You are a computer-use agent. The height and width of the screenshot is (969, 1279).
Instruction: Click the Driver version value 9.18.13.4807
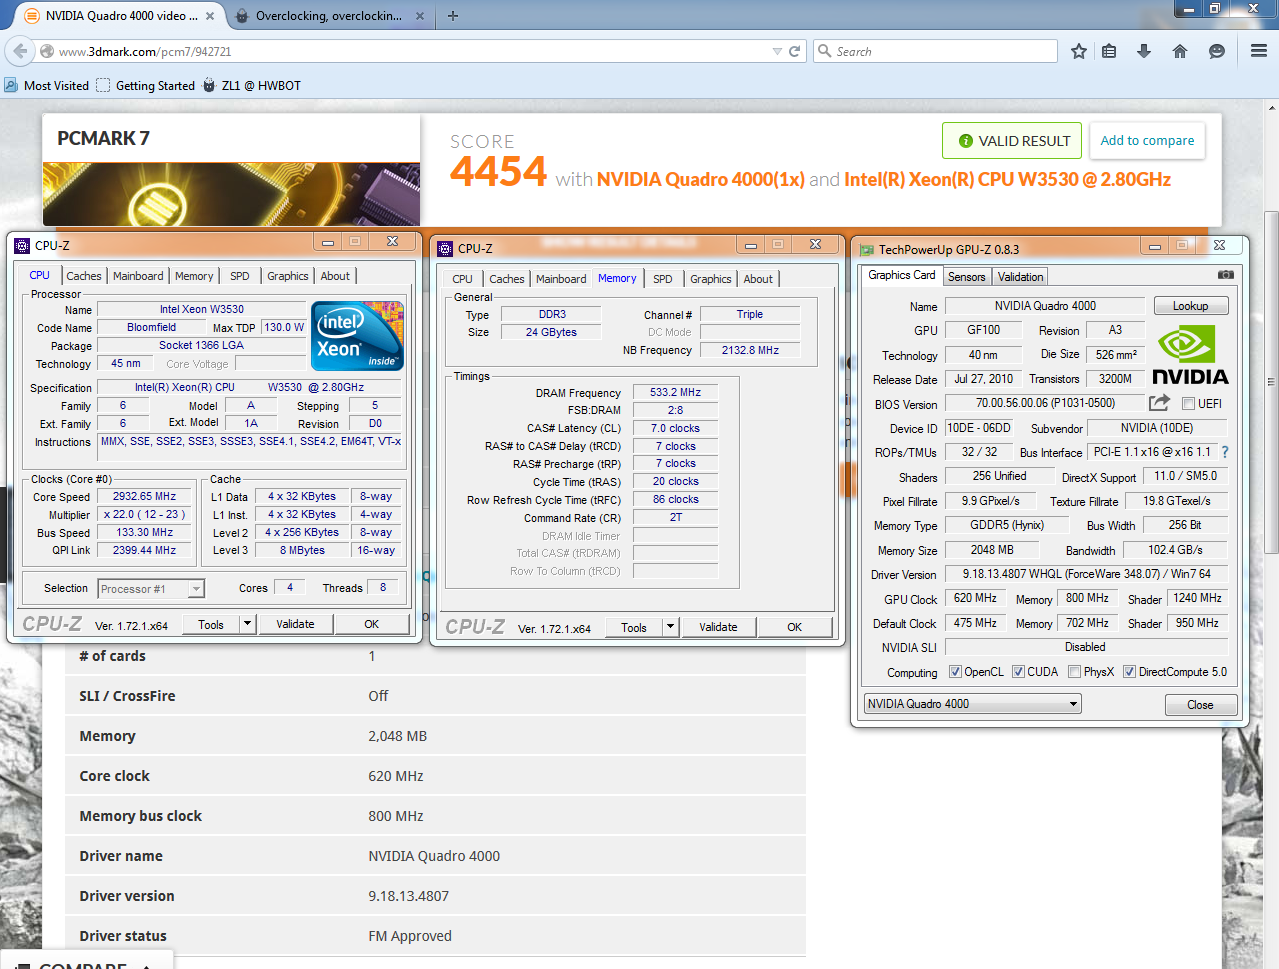pos(409,896)
